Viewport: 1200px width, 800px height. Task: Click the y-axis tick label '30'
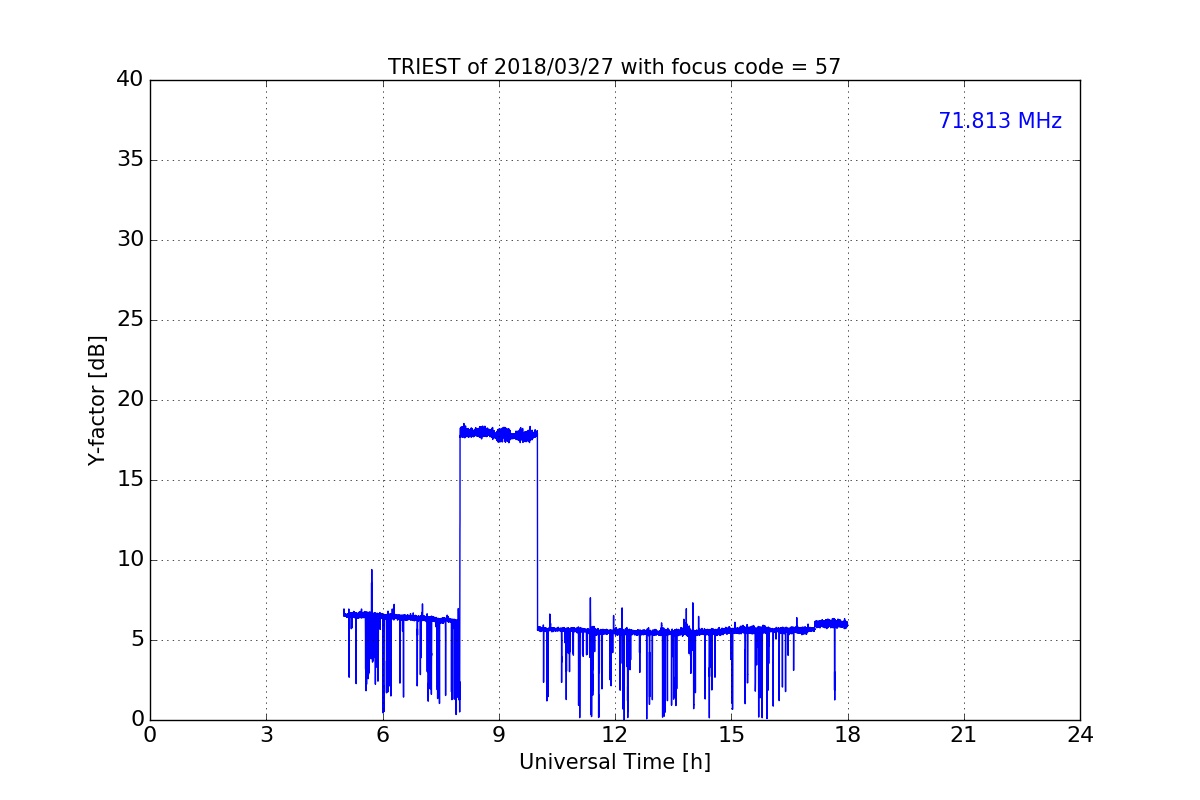click(x=130, y=240)
